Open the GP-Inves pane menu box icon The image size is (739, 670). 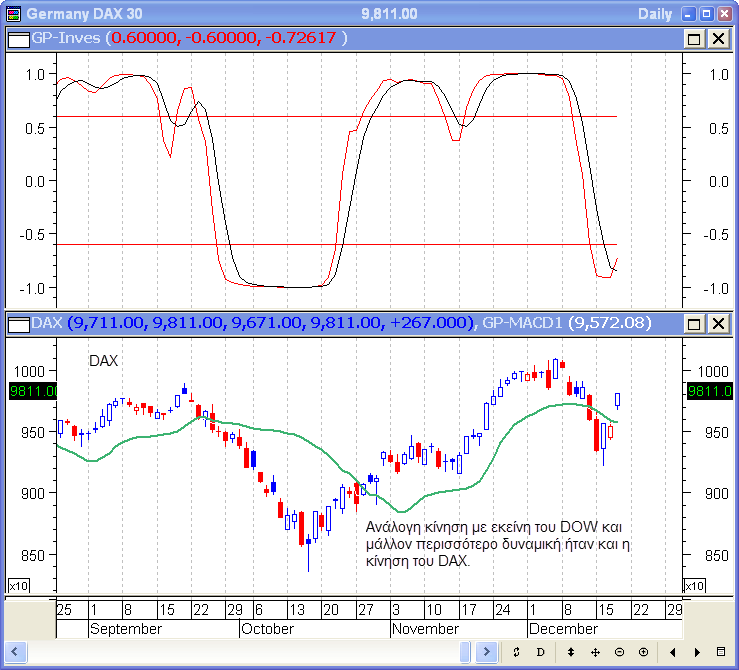pyautogui.click(x=18, y=38)
